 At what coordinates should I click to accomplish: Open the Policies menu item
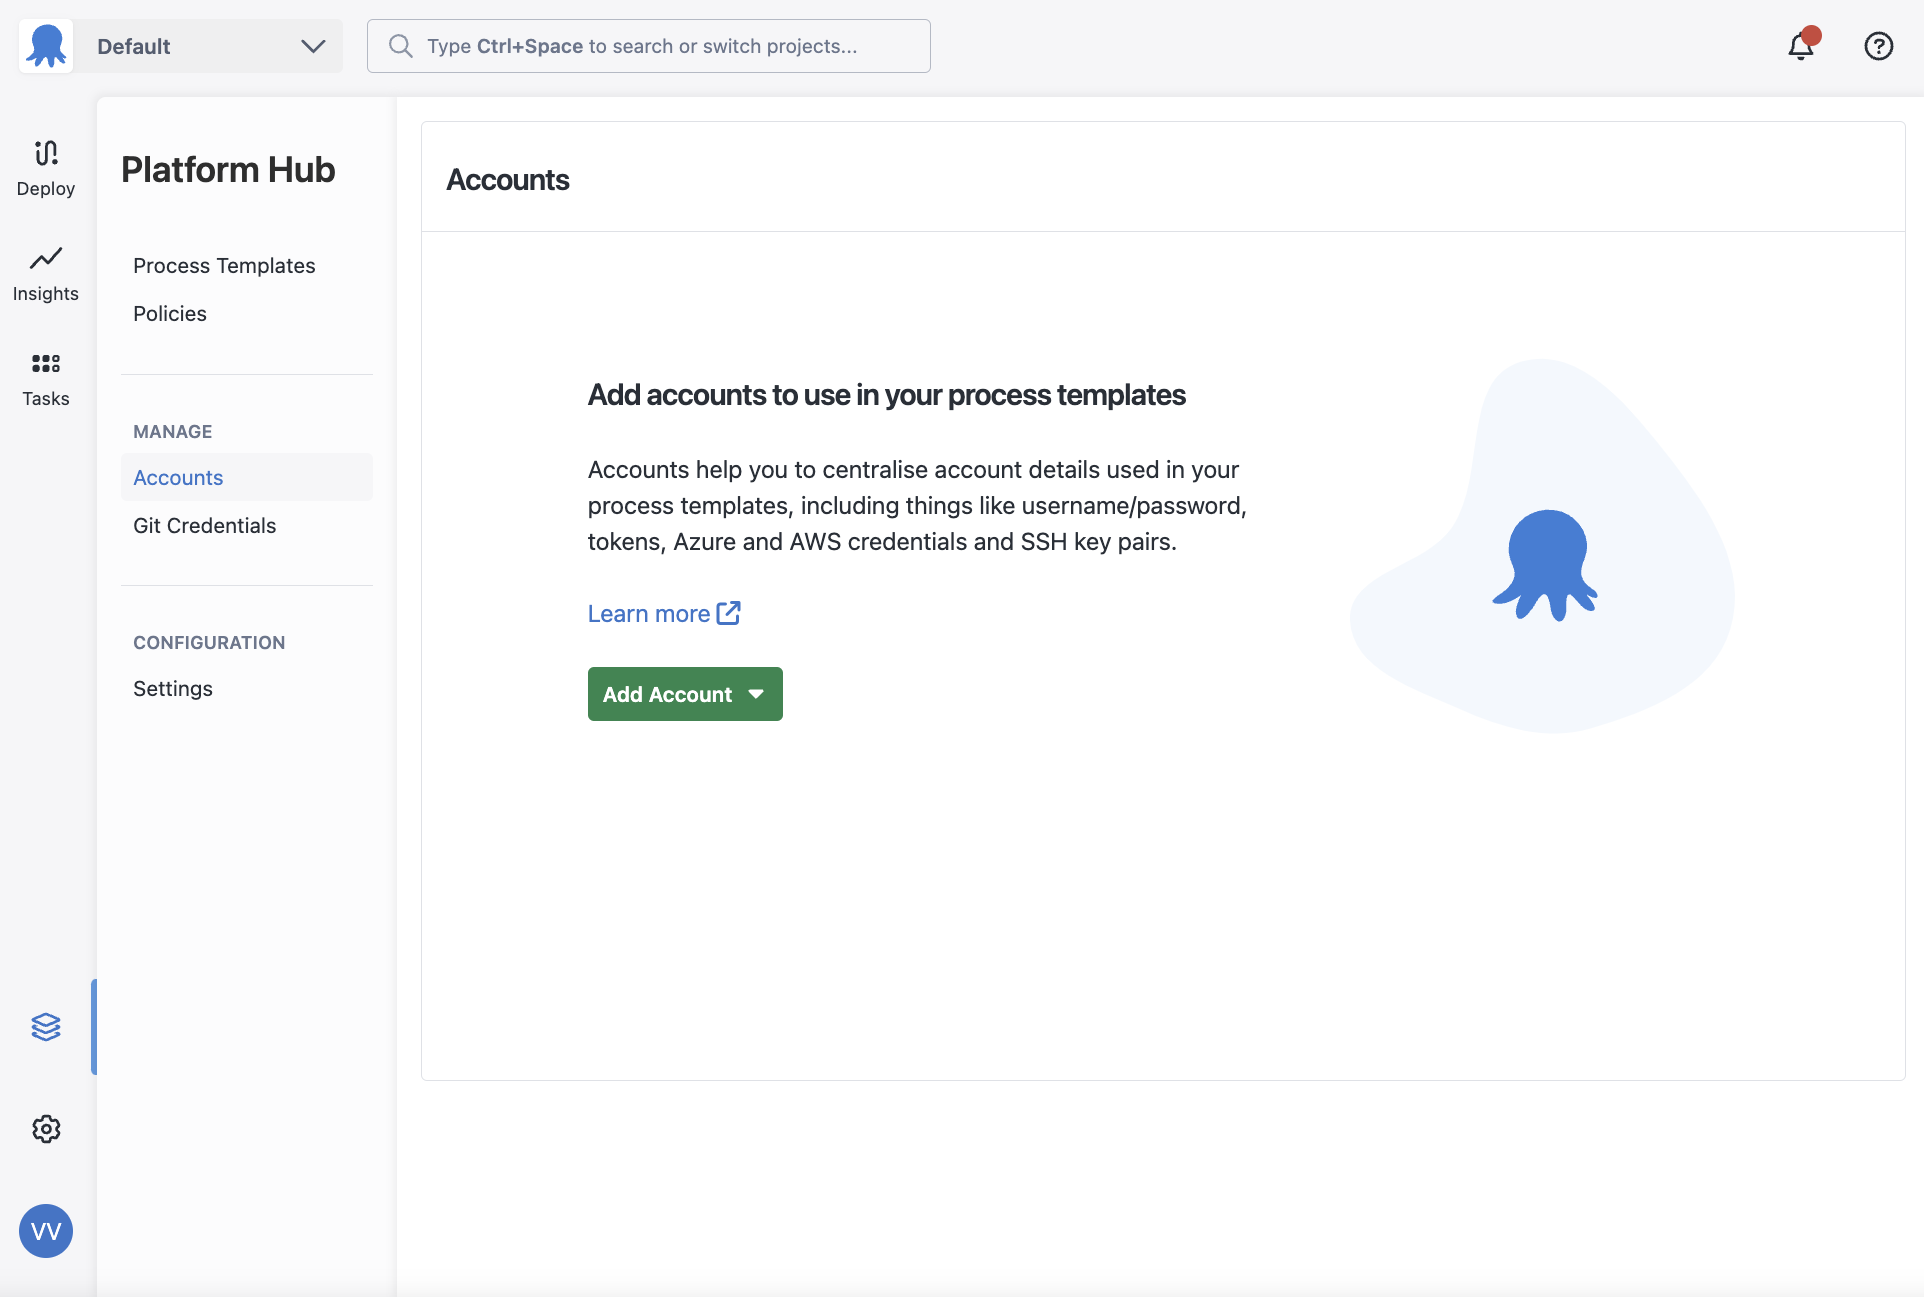pyautogui.click(x=170, y=314)
